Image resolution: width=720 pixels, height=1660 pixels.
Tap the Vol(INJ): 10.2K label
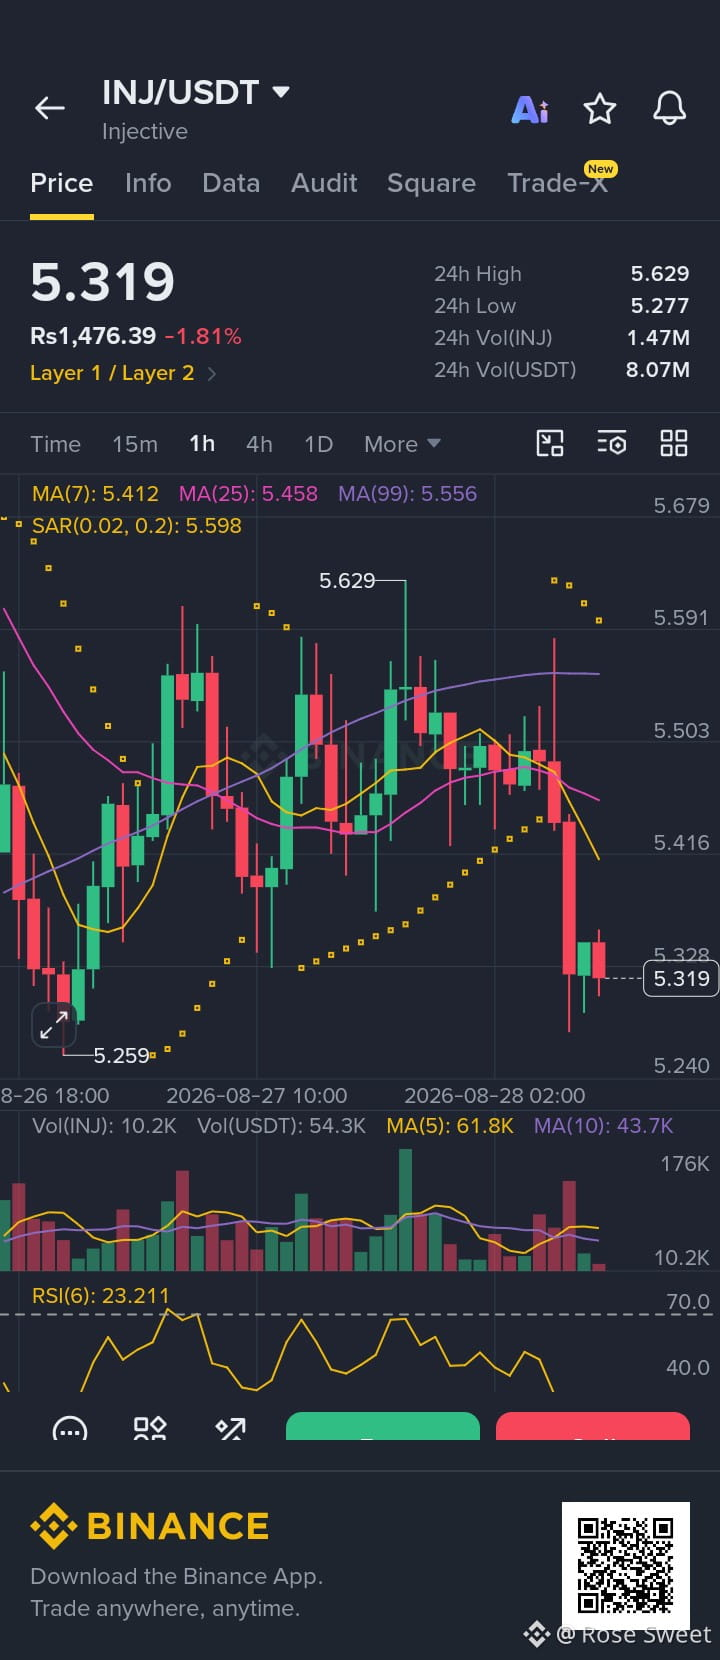coord(104,1126)
